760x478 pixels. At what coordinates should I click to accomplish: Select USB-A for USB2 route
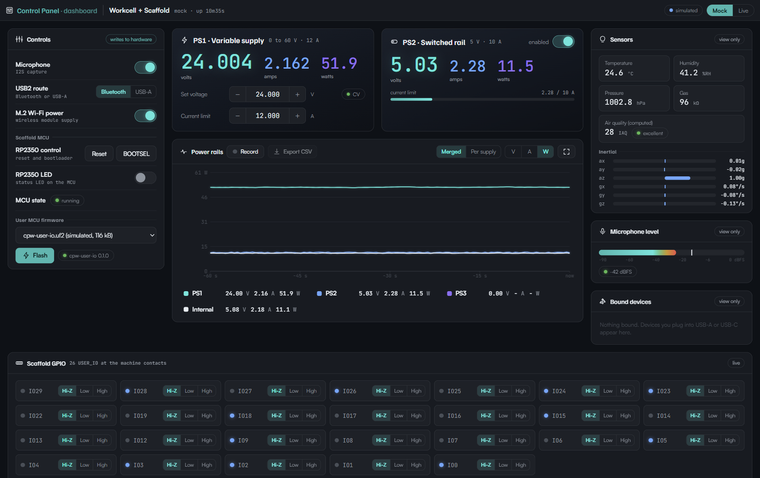coord(143,92)
